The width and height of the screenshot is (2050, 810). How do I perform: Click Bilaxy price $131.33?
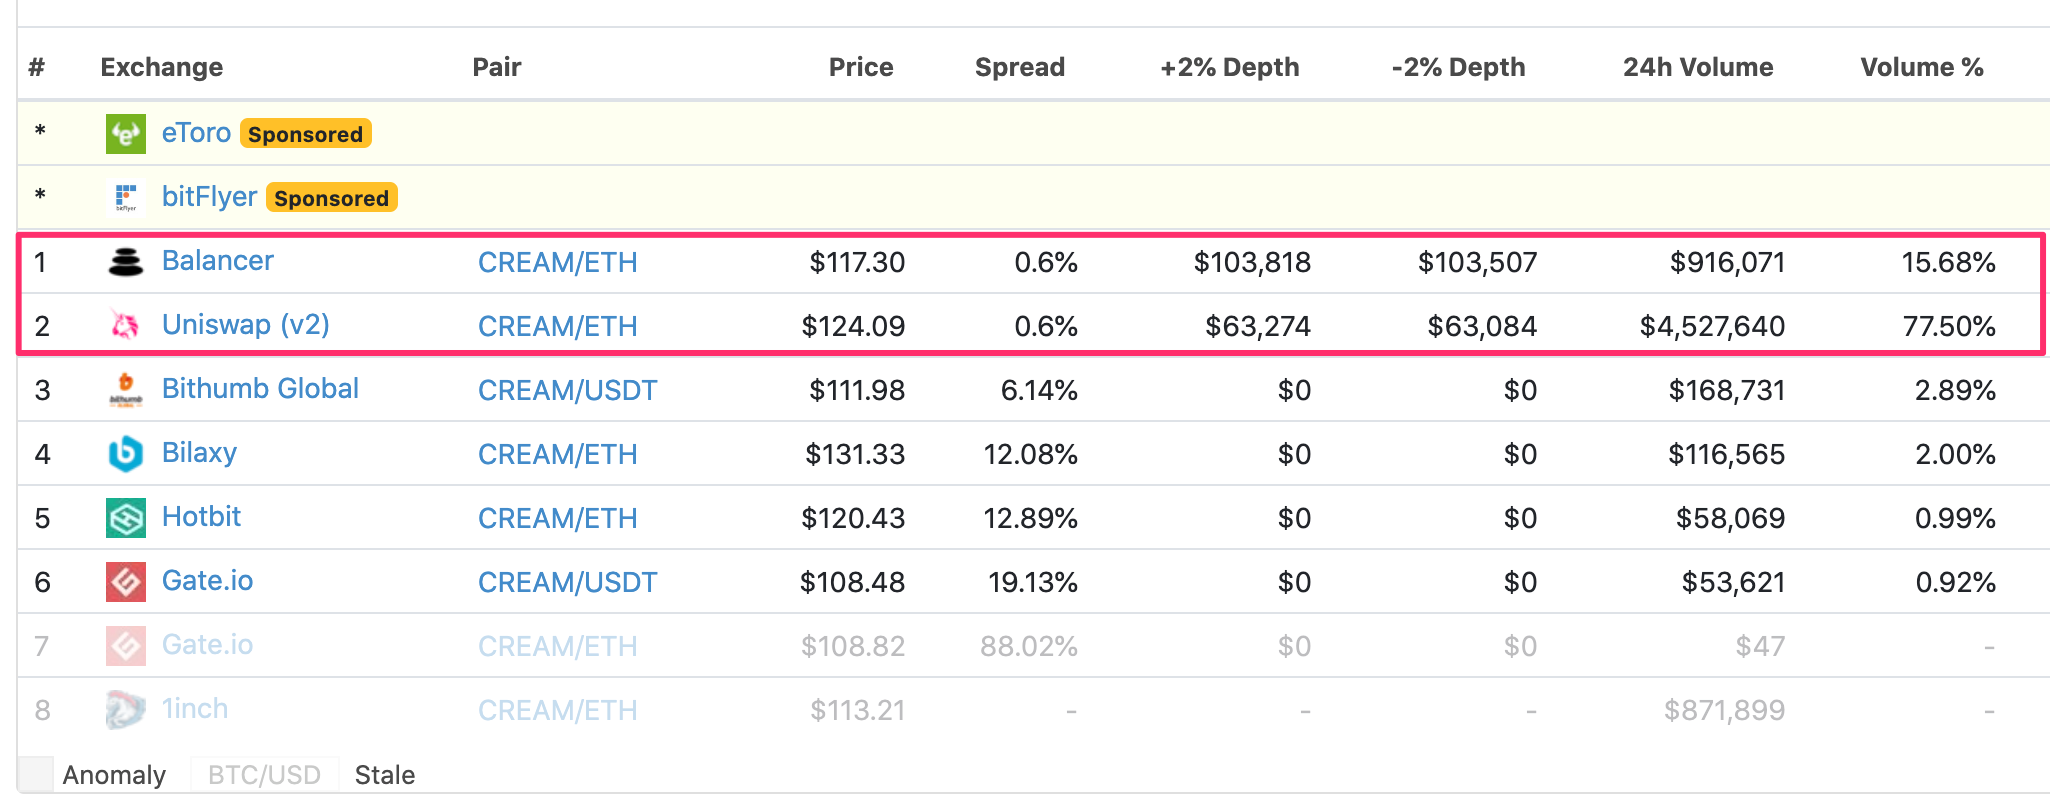855,454
